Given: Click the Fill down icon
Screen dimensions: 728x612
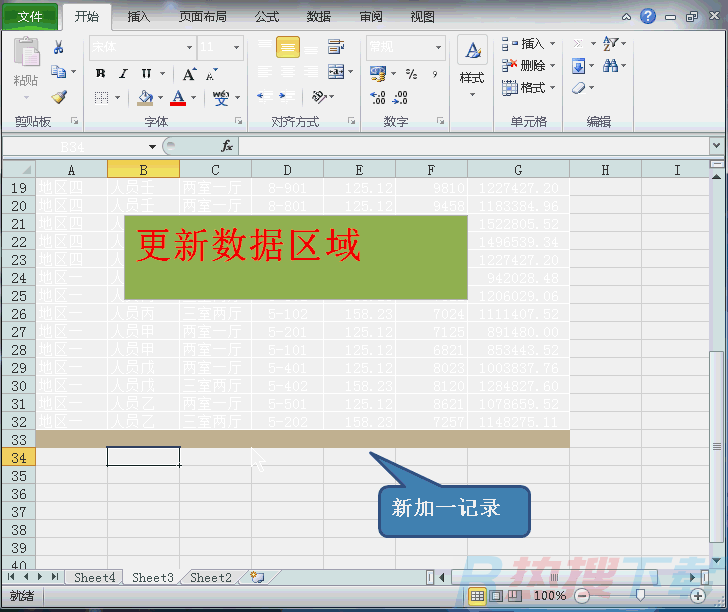Looking at the screenshot, I should (578, 66).
